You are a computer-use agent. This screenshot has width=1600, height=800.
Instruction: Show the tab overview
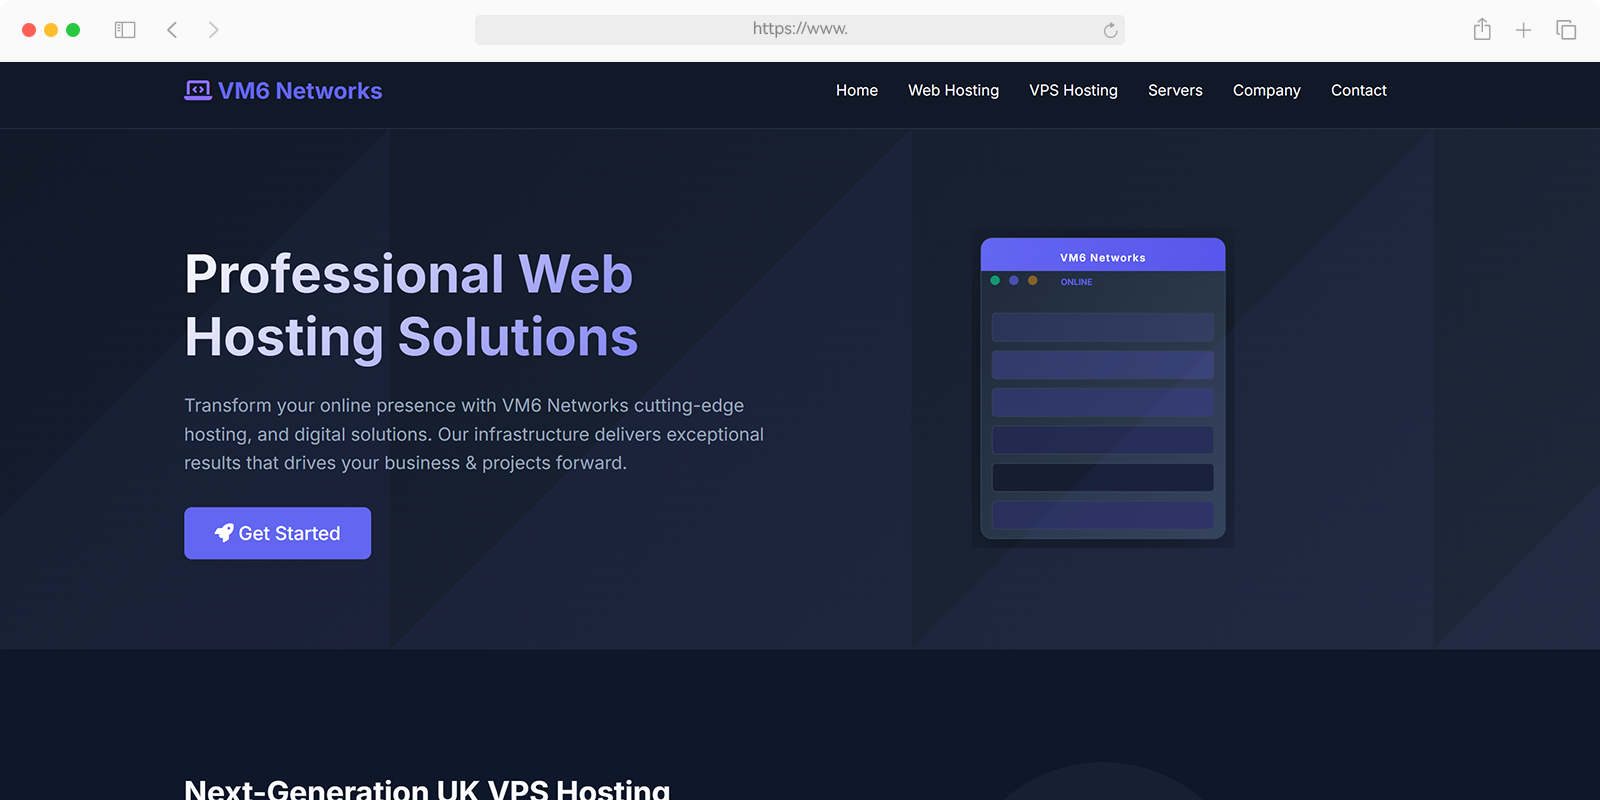(x=1566, y=30)
